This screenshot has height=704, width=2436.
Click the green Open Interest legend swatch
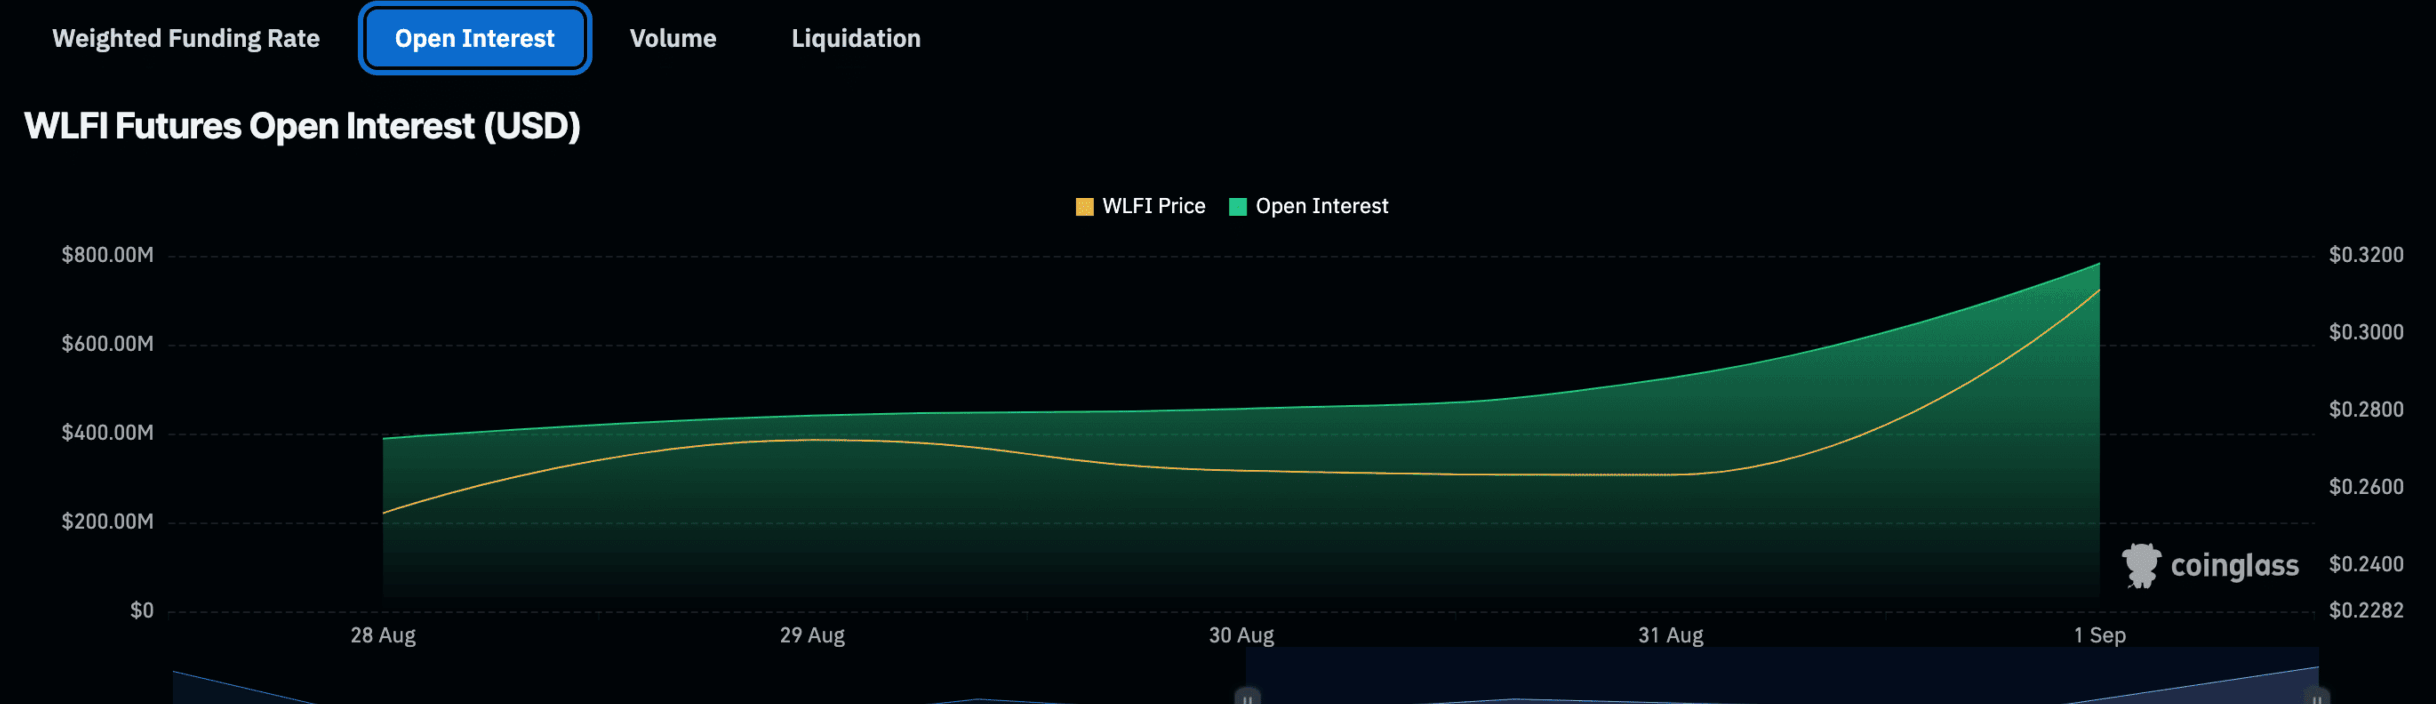(x=1237, y=207)
